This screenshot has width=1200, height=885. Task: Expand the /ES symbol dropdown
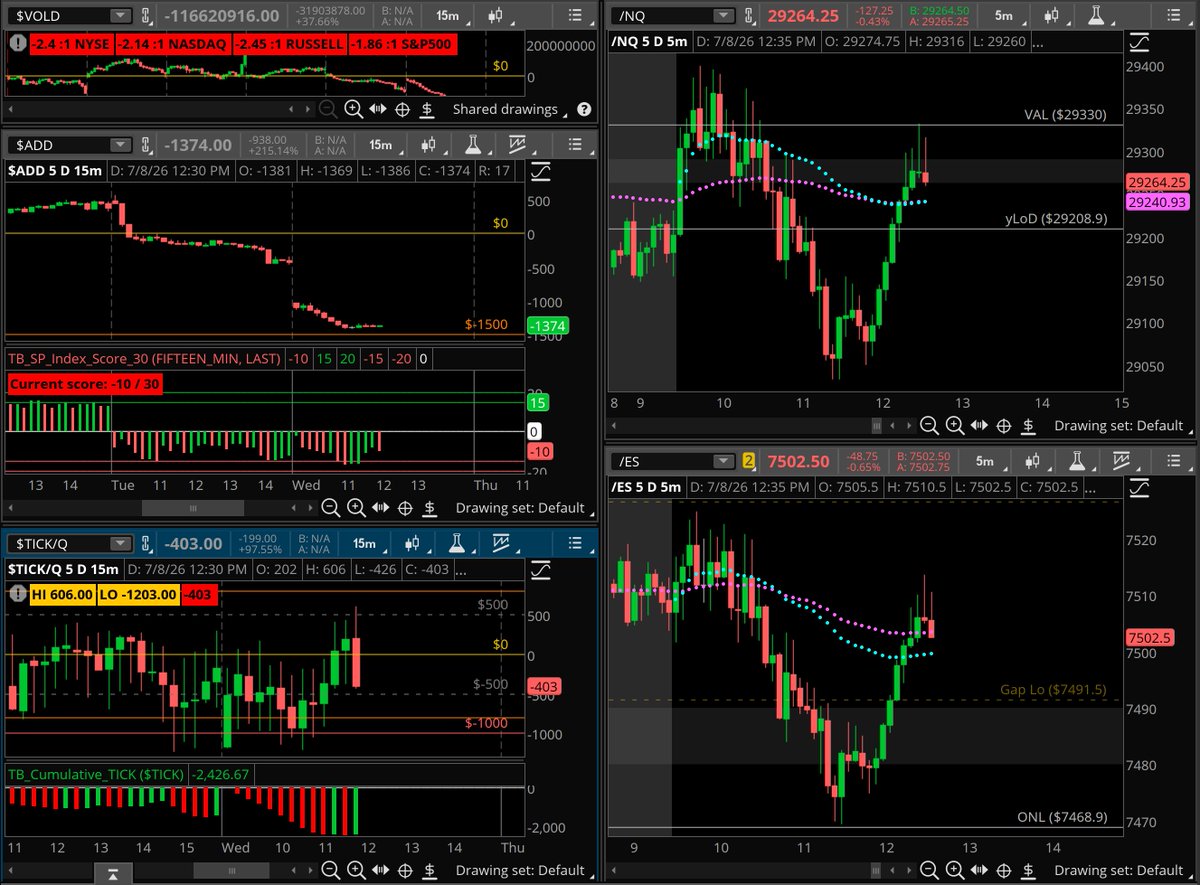click(x=724, y=461)
